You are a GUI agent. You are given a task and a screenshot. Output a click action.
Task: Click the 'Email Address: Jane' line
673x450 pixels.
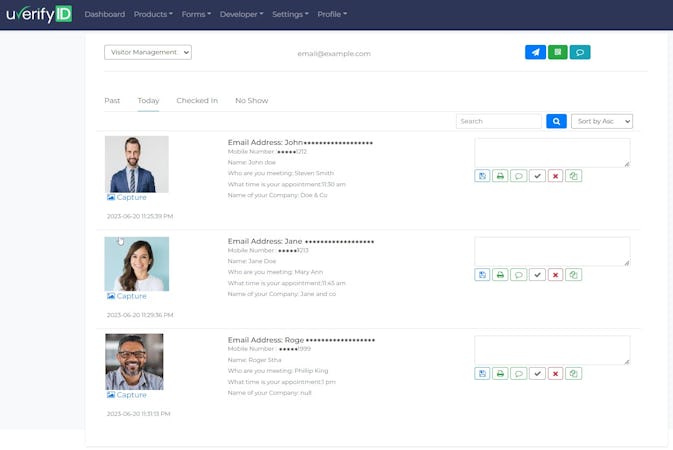[301, 241]
